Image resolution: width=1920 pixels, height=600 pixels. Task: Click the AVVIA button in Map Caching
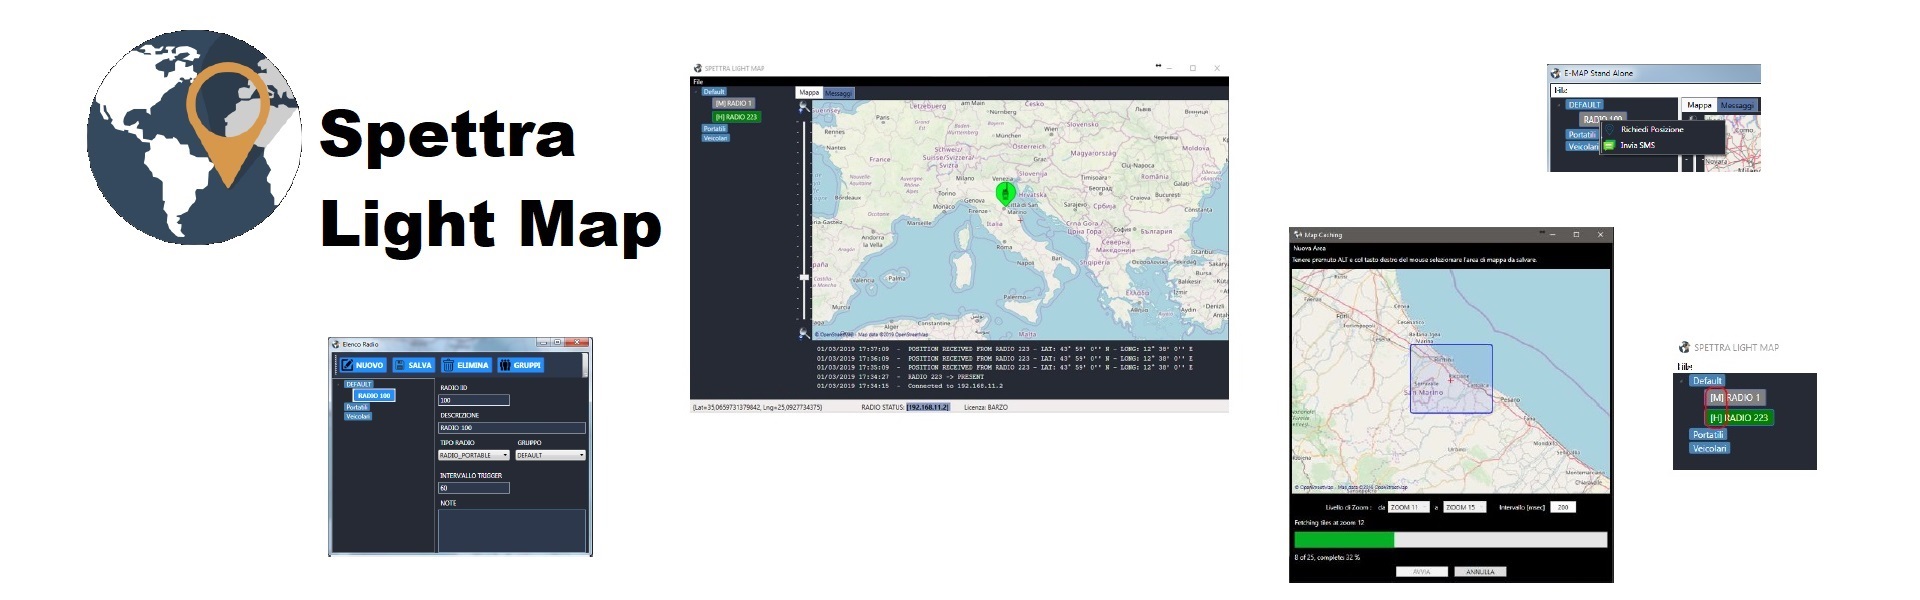(x=1422, y=572)
